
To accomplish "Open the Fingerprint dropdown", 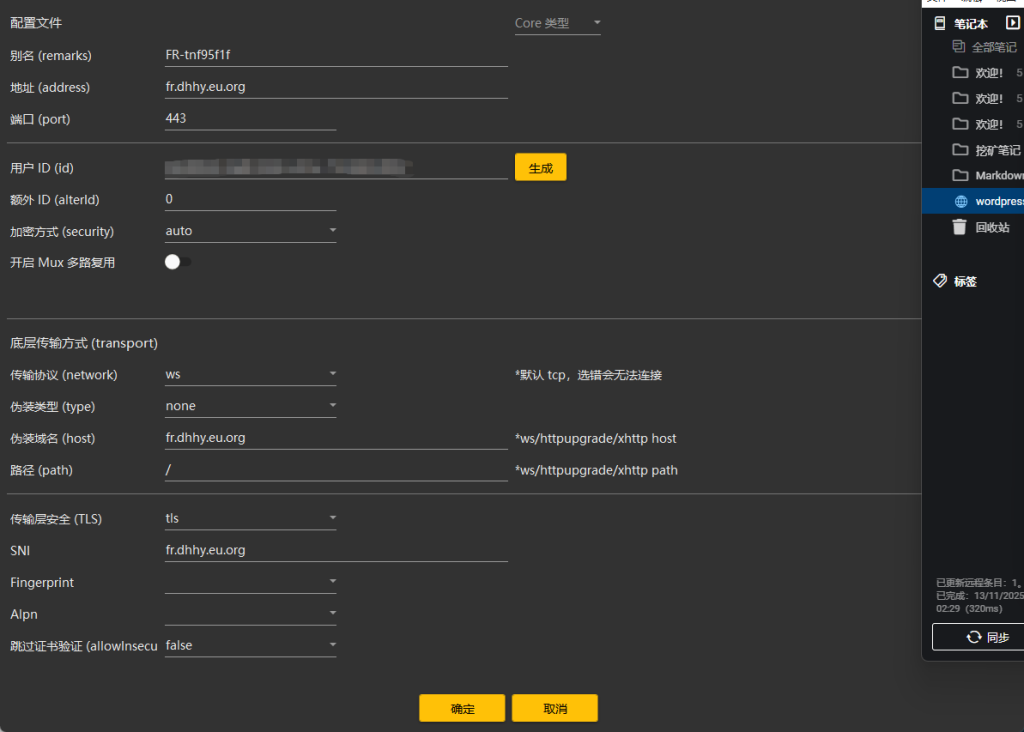I will (250, 582).
